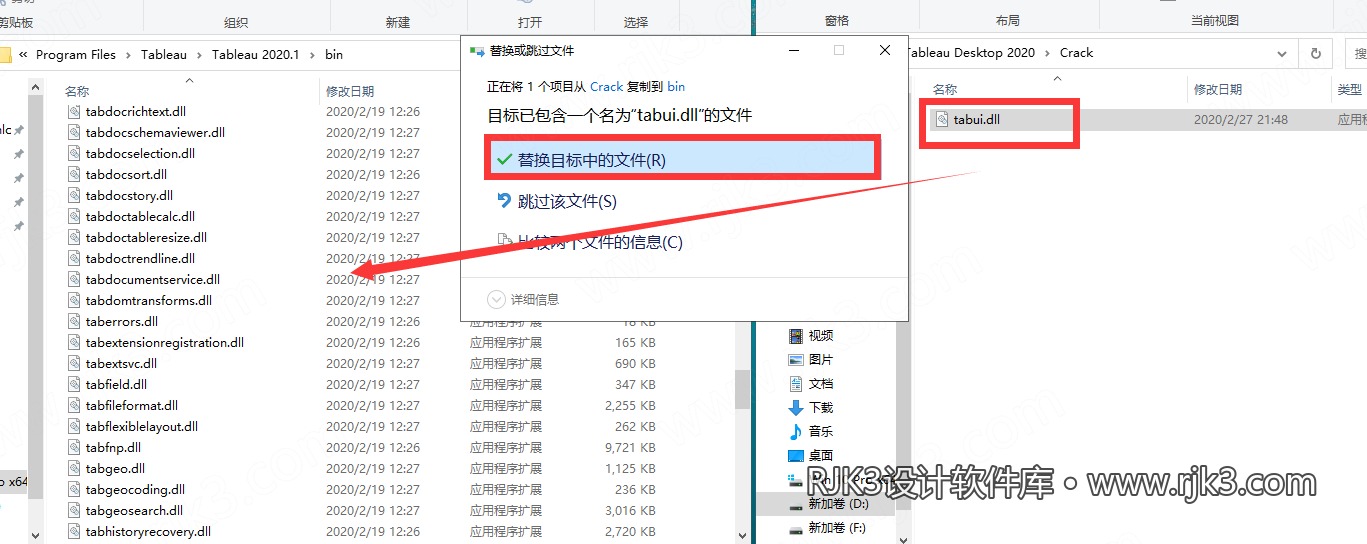
Task: Click the tabfnp.dll file name
Action: [x=113, y=448]
